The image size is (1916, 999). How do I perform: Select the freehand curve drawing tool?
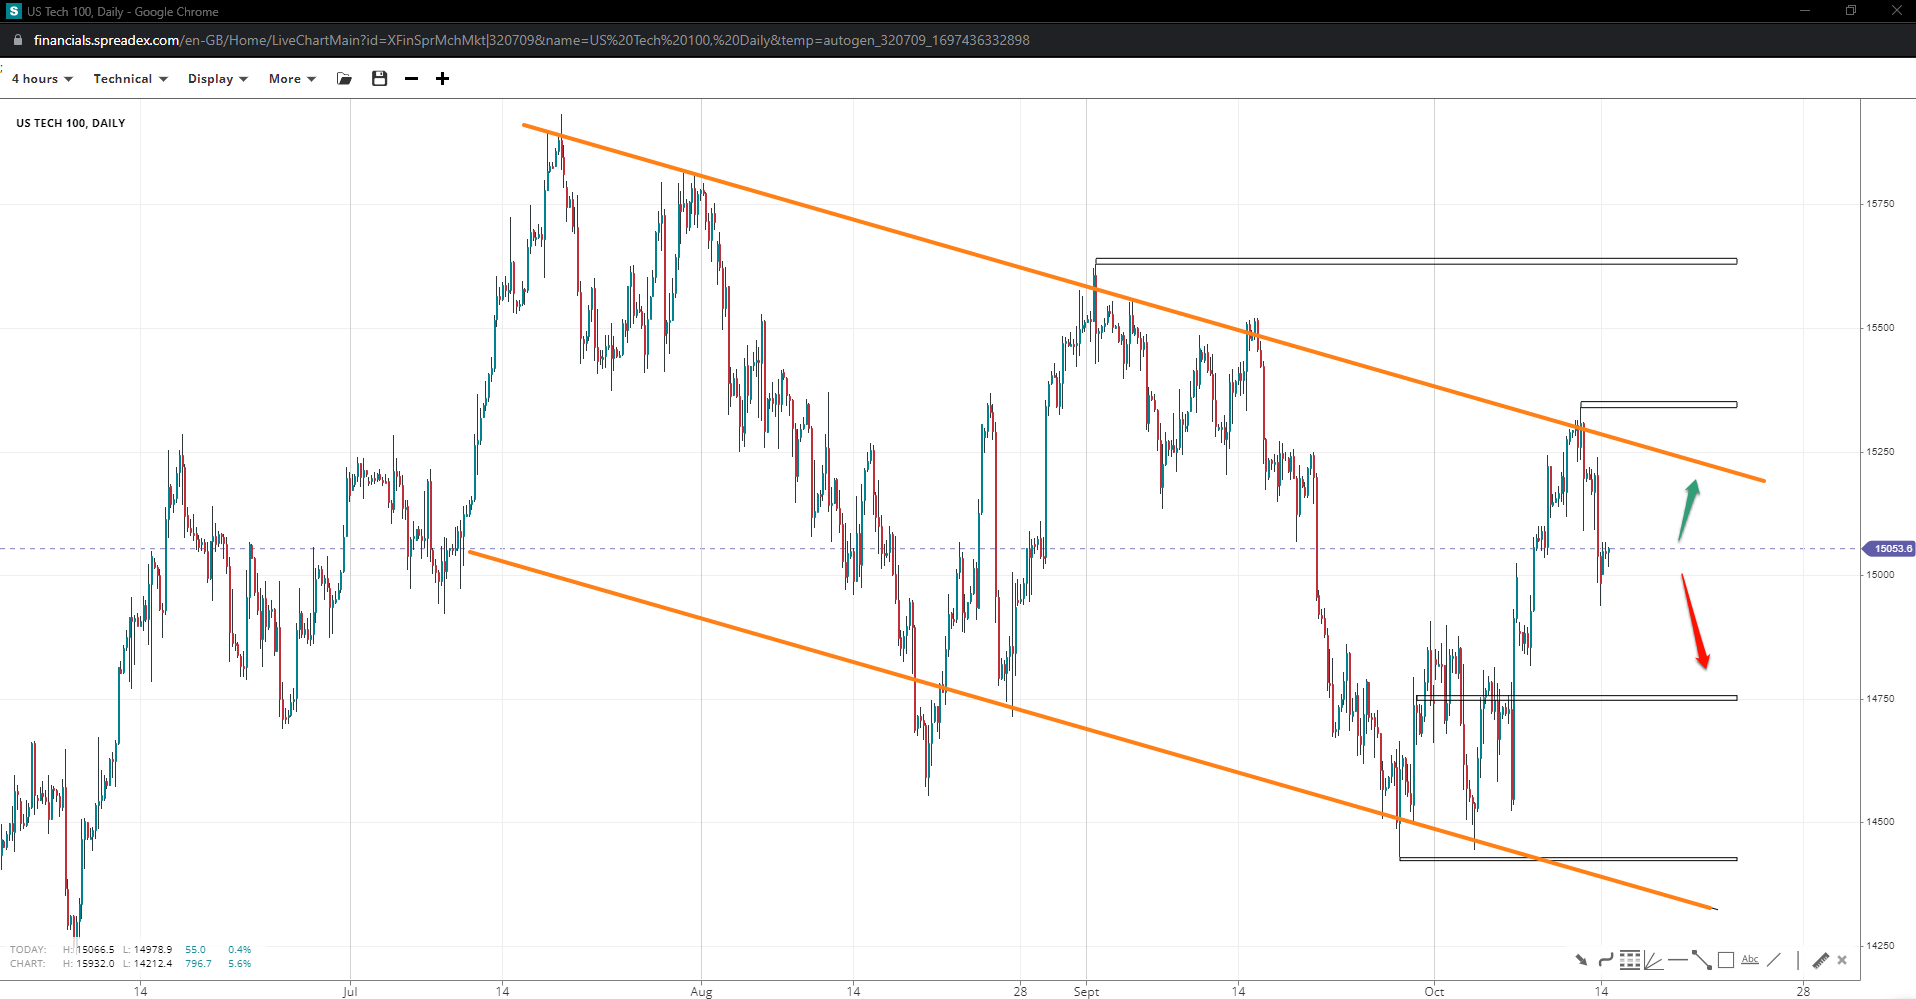(x=1605, y=960)
